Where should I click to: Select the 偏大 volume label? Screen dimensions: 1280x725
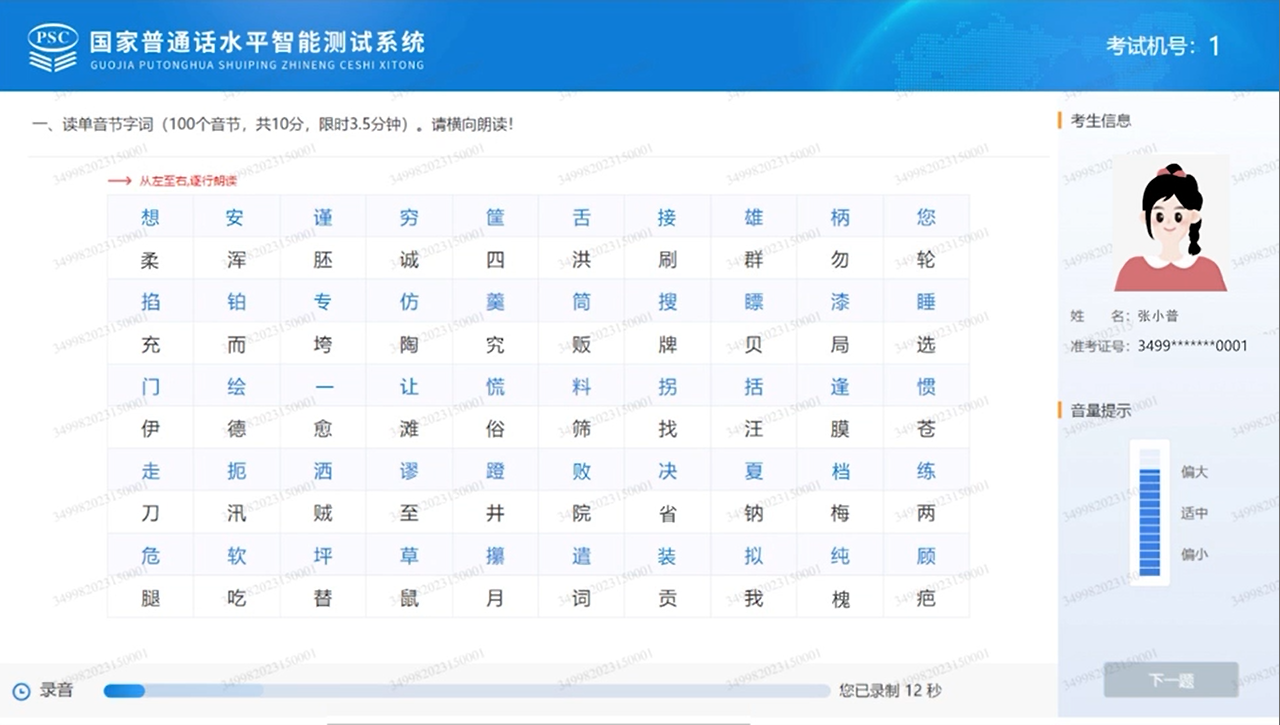1194,472
